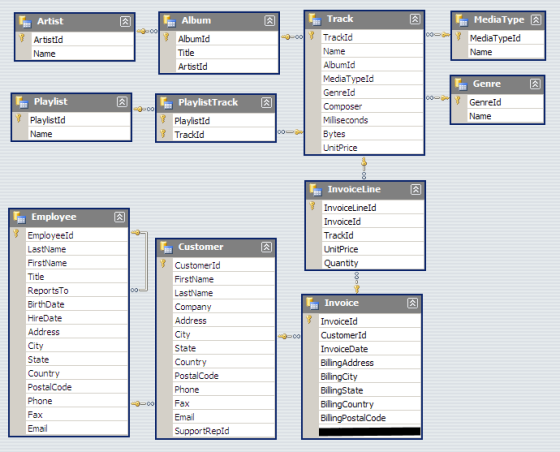Screen dimensions: 560x452
Task: Click the Genre table icon
Action: point(461,84)
